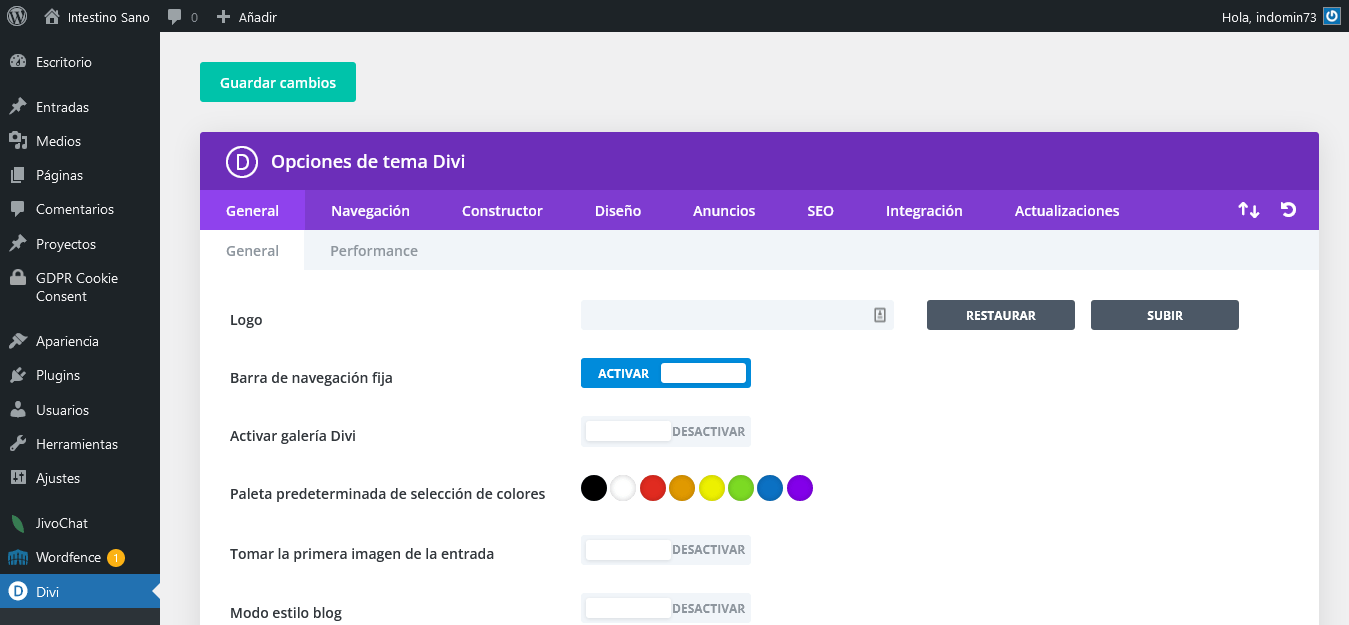Click the Guardar cambios button
1349x625 pixels.
[x=278, y=82]
